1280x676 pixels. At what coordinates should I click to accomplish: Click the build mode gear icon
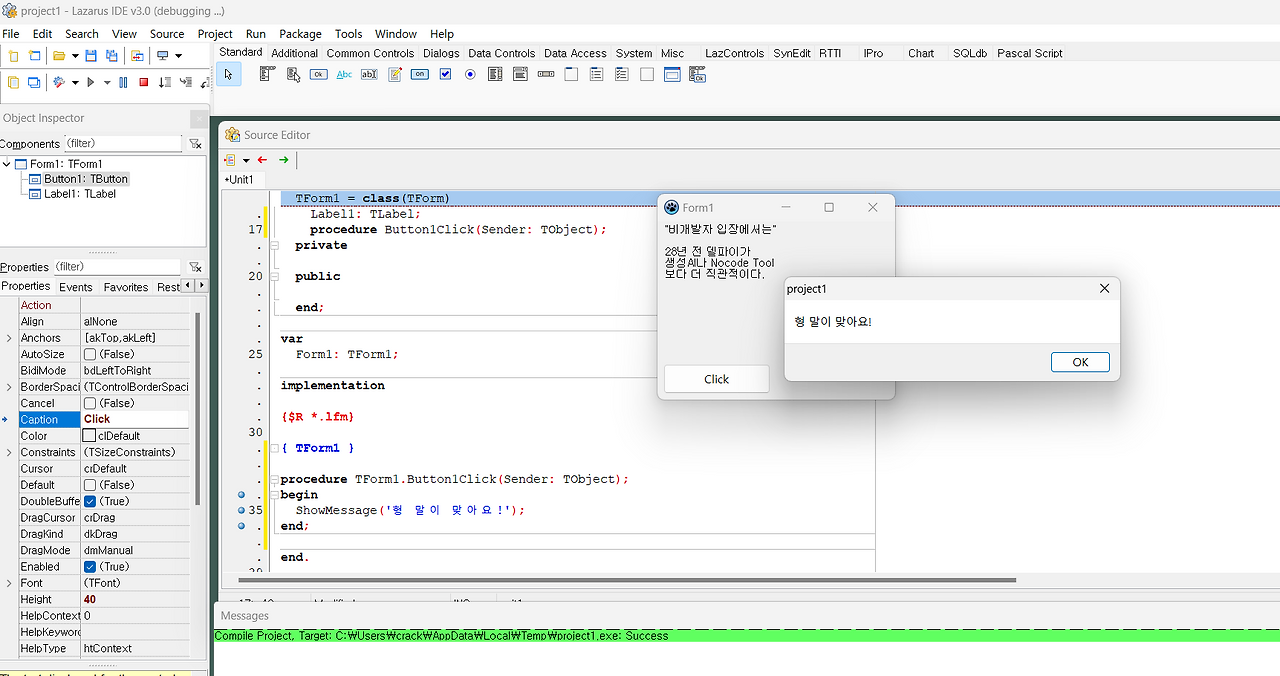[x=59, y=82]
